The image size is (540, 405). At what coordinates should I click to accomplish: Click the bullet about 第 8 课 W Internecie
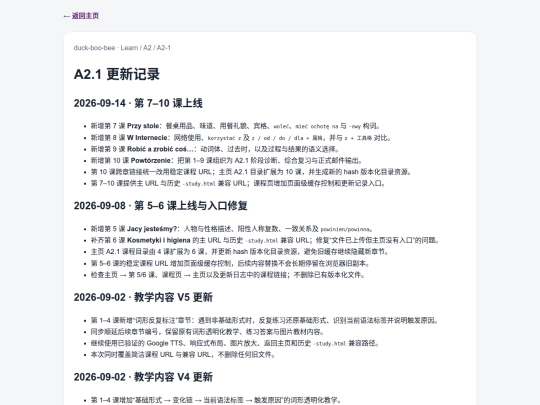241,138
